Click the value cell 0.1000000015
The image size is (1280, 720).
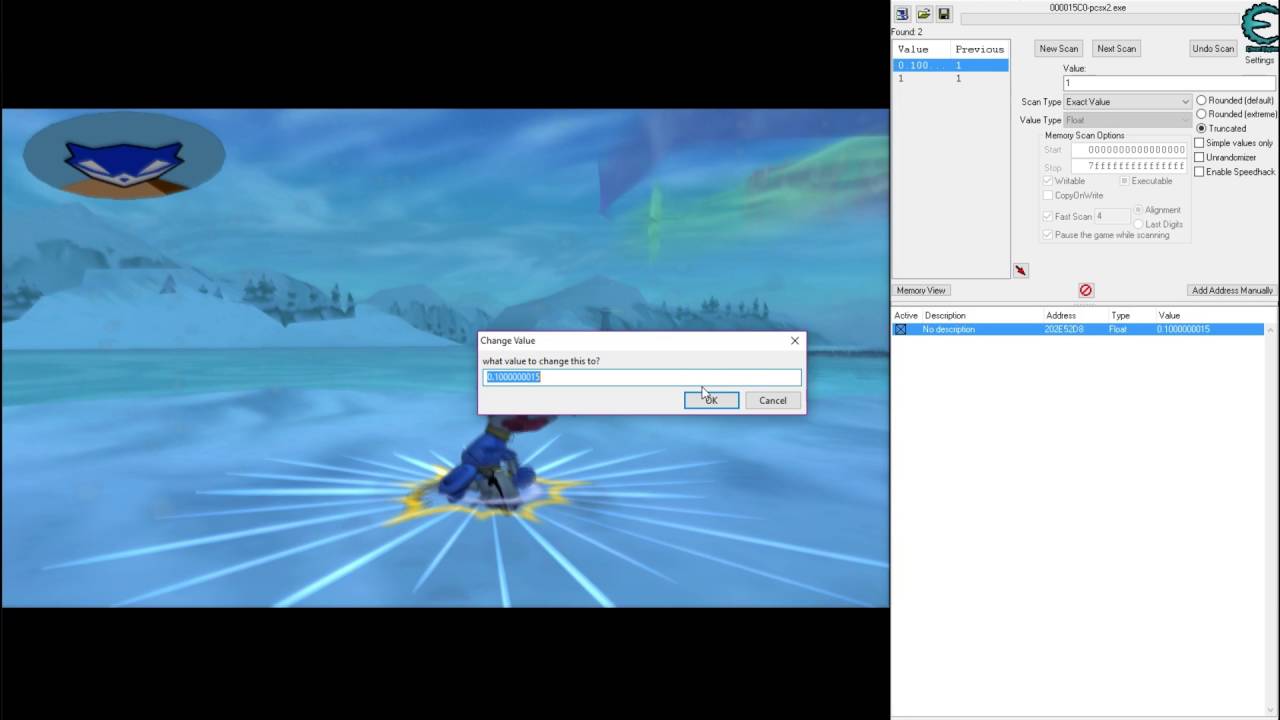(1183, 329)
